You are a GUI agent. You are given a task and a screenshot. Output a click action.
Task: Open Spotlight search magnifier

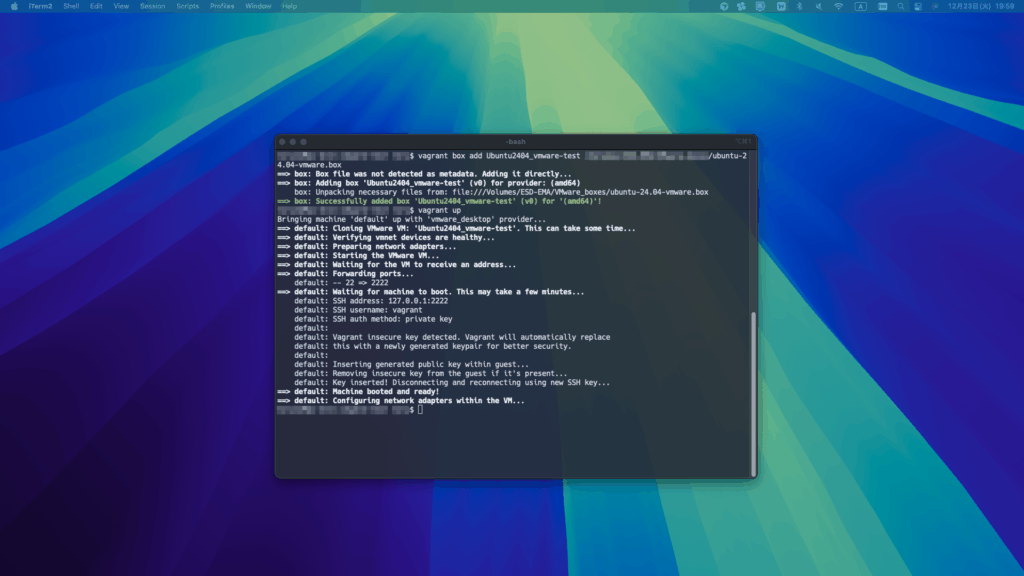899,6
